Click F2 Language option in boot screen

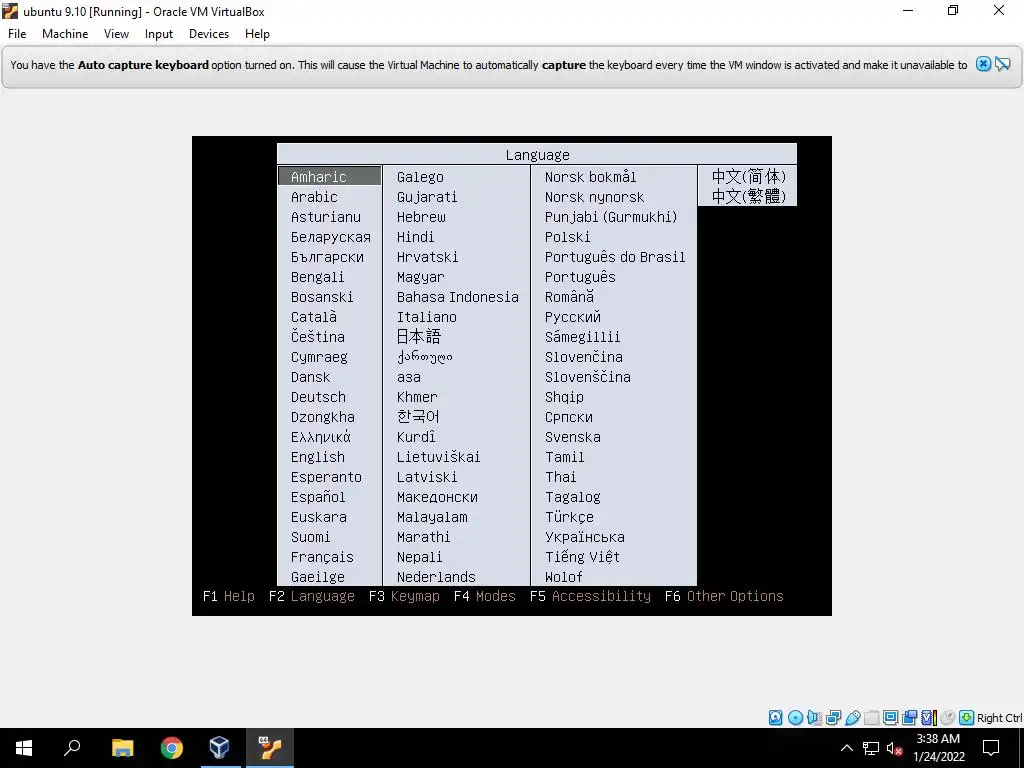tap(312, 596)
